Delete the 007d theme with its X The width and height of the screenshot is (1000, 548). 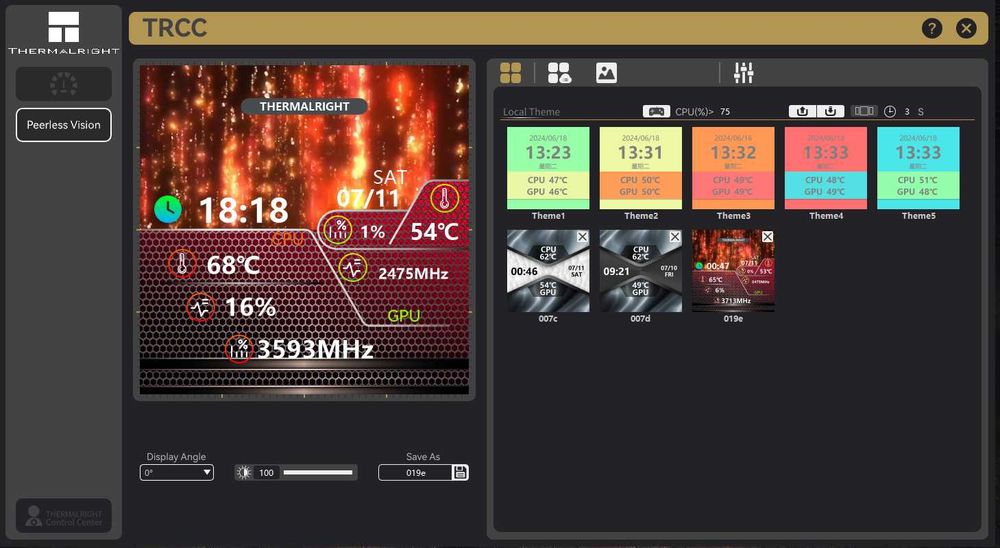[675, 237]
